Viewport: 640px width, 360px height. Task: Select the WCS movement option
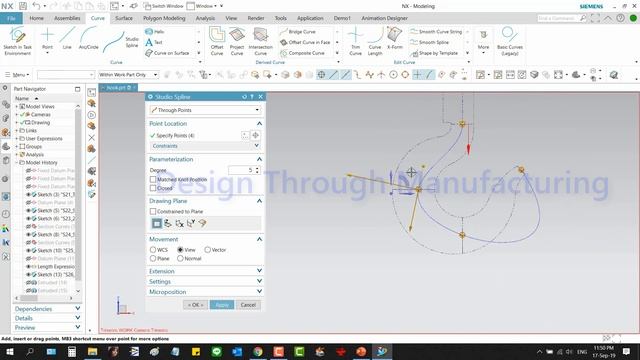[153, 250]
